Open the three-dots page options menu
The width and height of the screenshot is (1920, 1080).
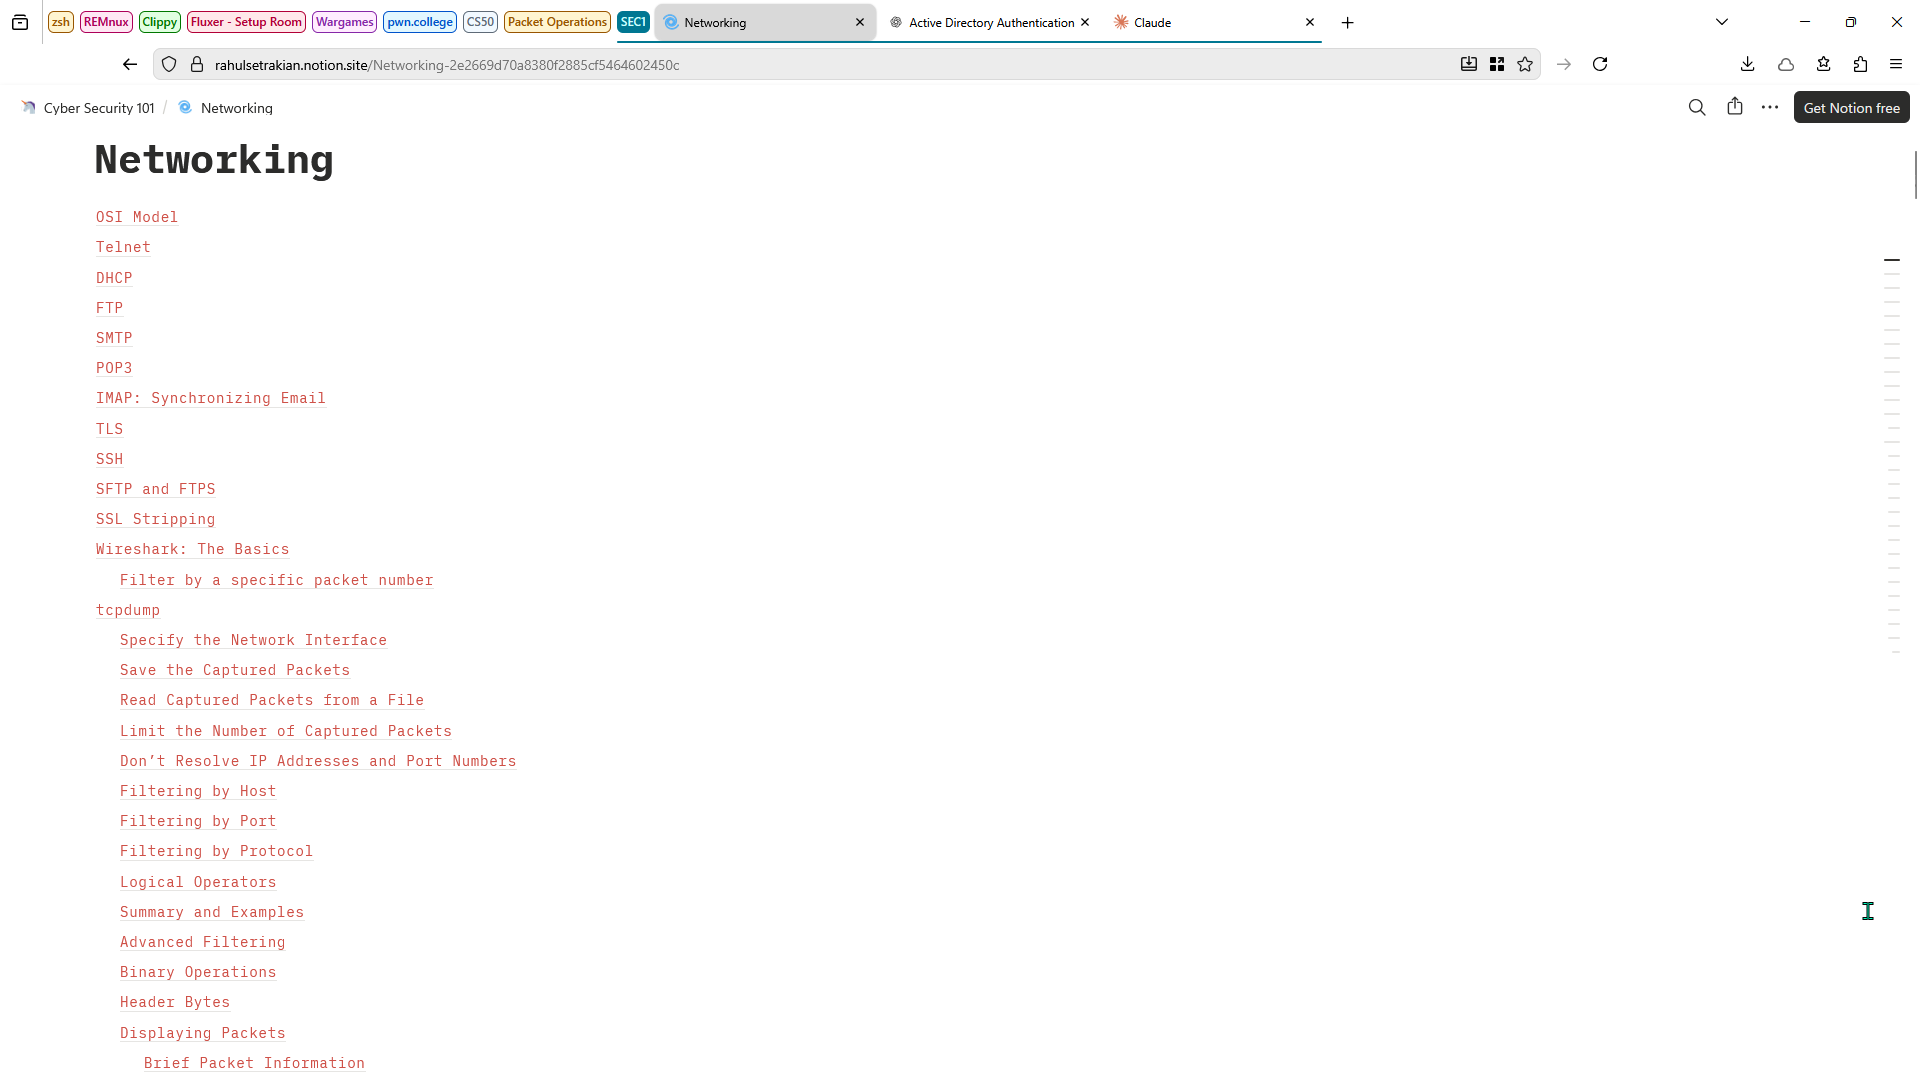1769,107
